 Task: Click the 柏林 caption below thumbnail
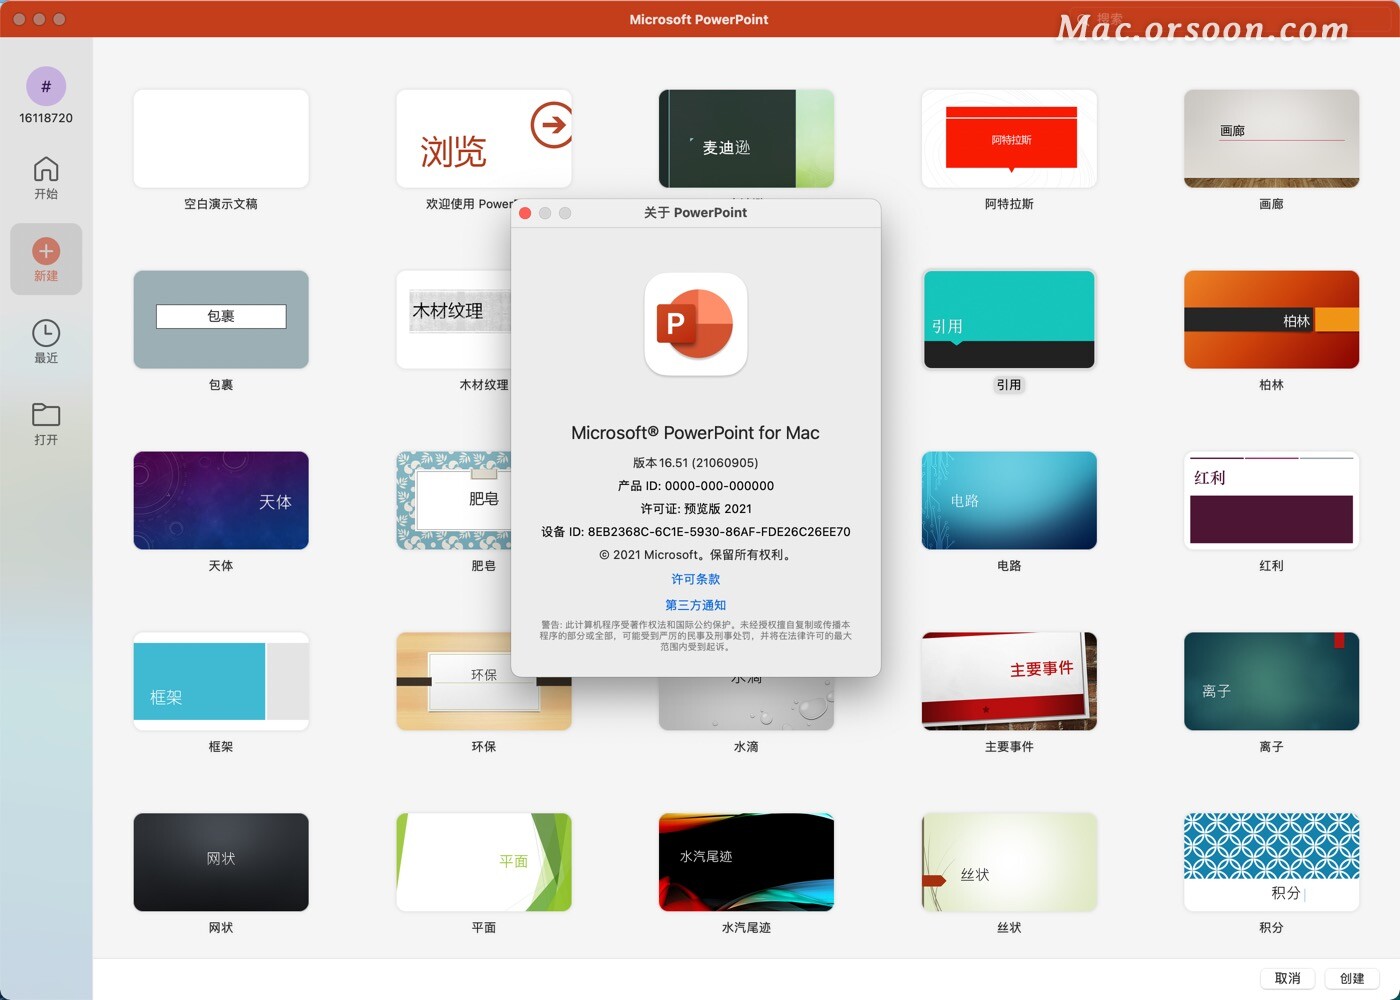(1272, 385)
